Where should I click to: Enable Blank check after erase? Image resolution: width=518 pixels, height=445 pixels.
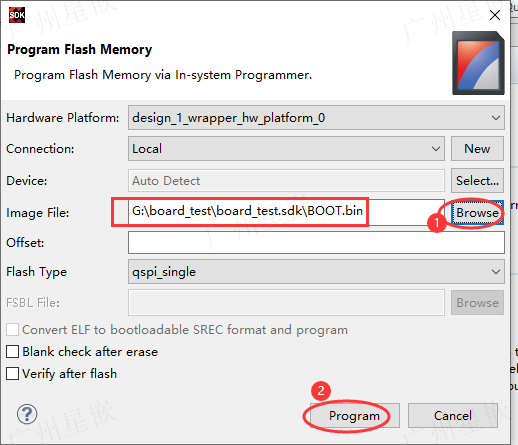(x=12, y=352)
